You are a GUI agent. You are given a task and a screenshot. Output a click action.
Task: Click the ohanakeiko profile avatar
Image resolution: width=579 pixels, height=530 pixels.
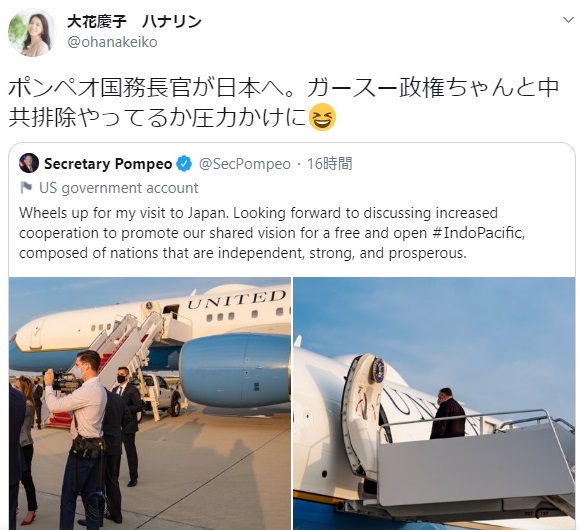point(32,33)
